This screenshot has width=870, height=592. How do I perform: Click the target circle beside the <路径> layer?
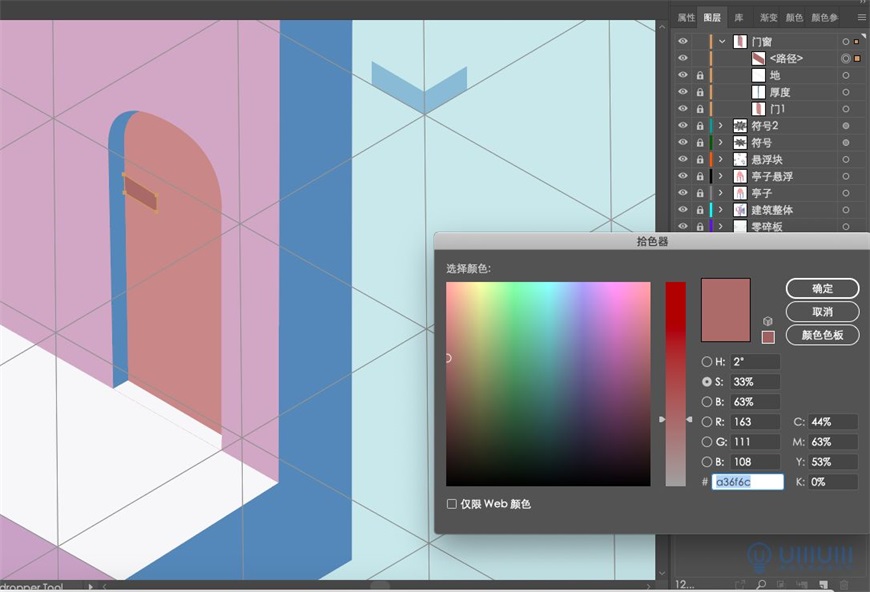(845, 58)
